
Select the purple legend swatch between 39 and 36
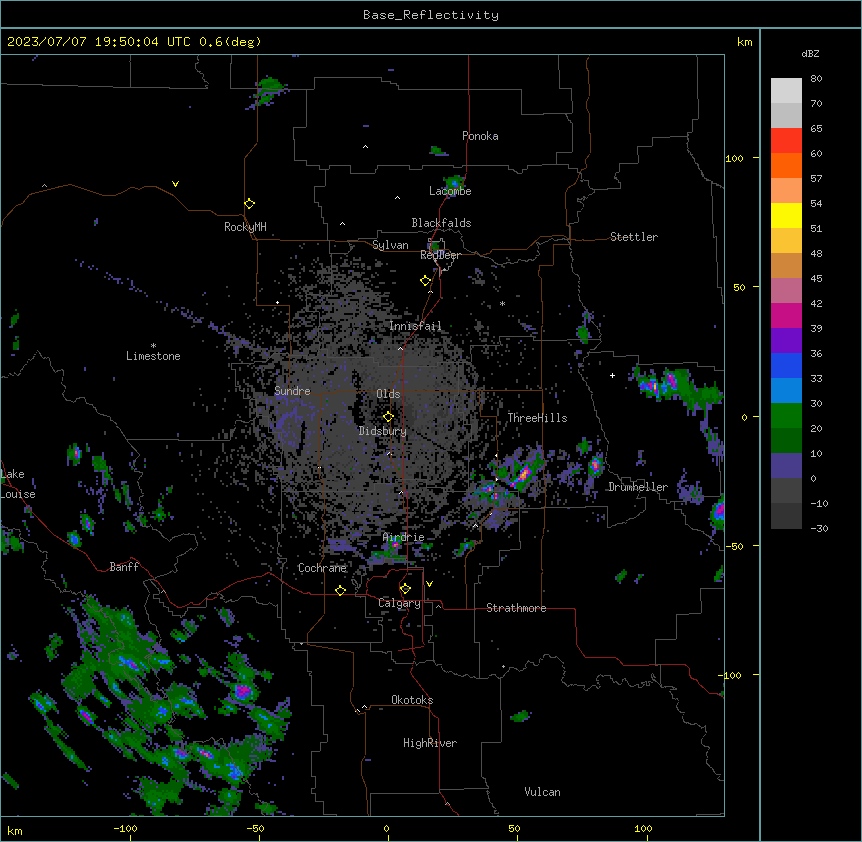click(x=786, y=340)
